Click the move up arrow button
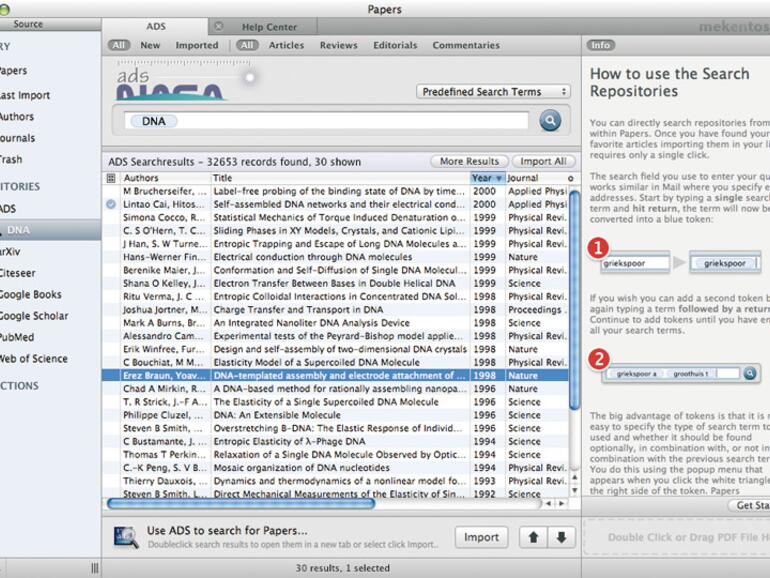770x578 pixels. (x=533, y=537)
